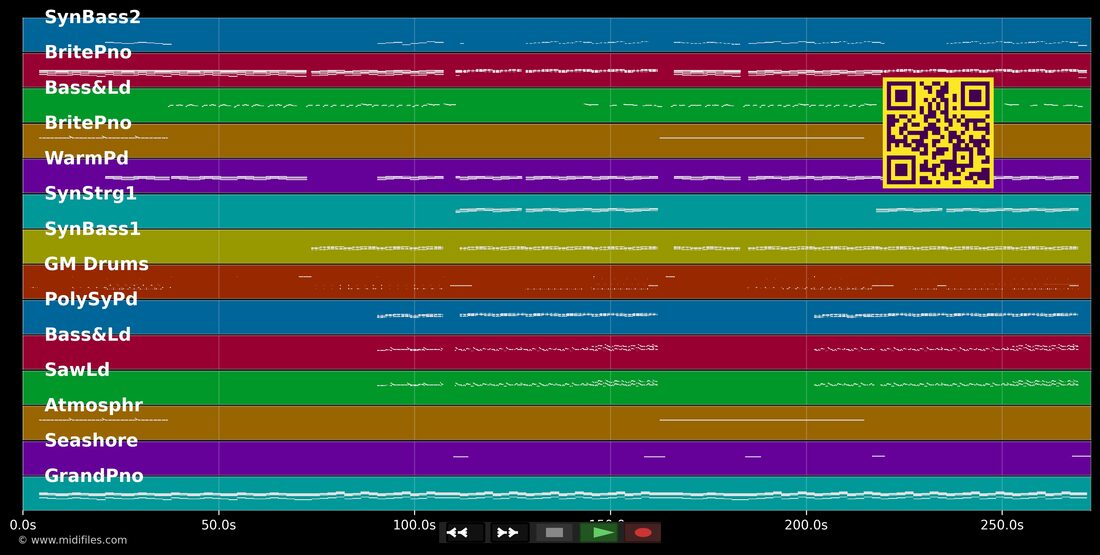1100x555 pixels.
Task: Stop playback with the gray square button
Action: tap(554, 533)
